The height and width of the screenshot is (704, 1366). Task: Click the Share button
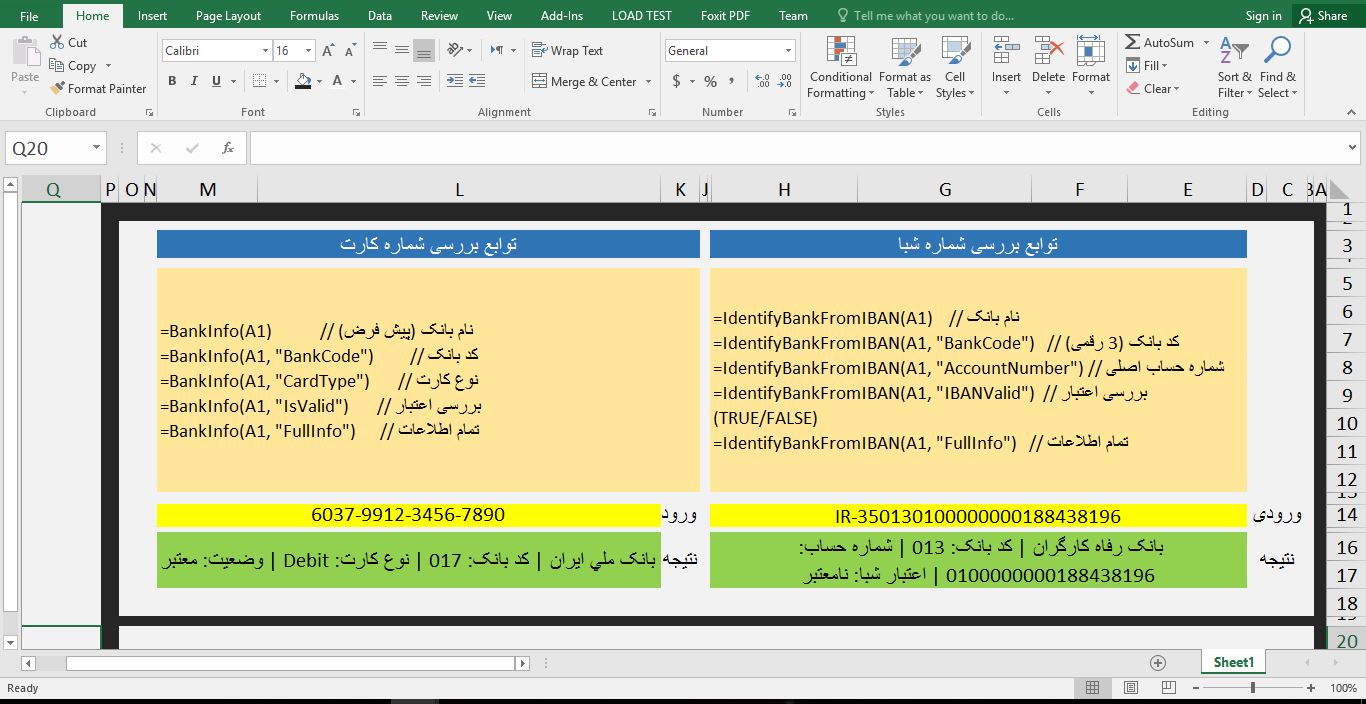coord(1322,15)
